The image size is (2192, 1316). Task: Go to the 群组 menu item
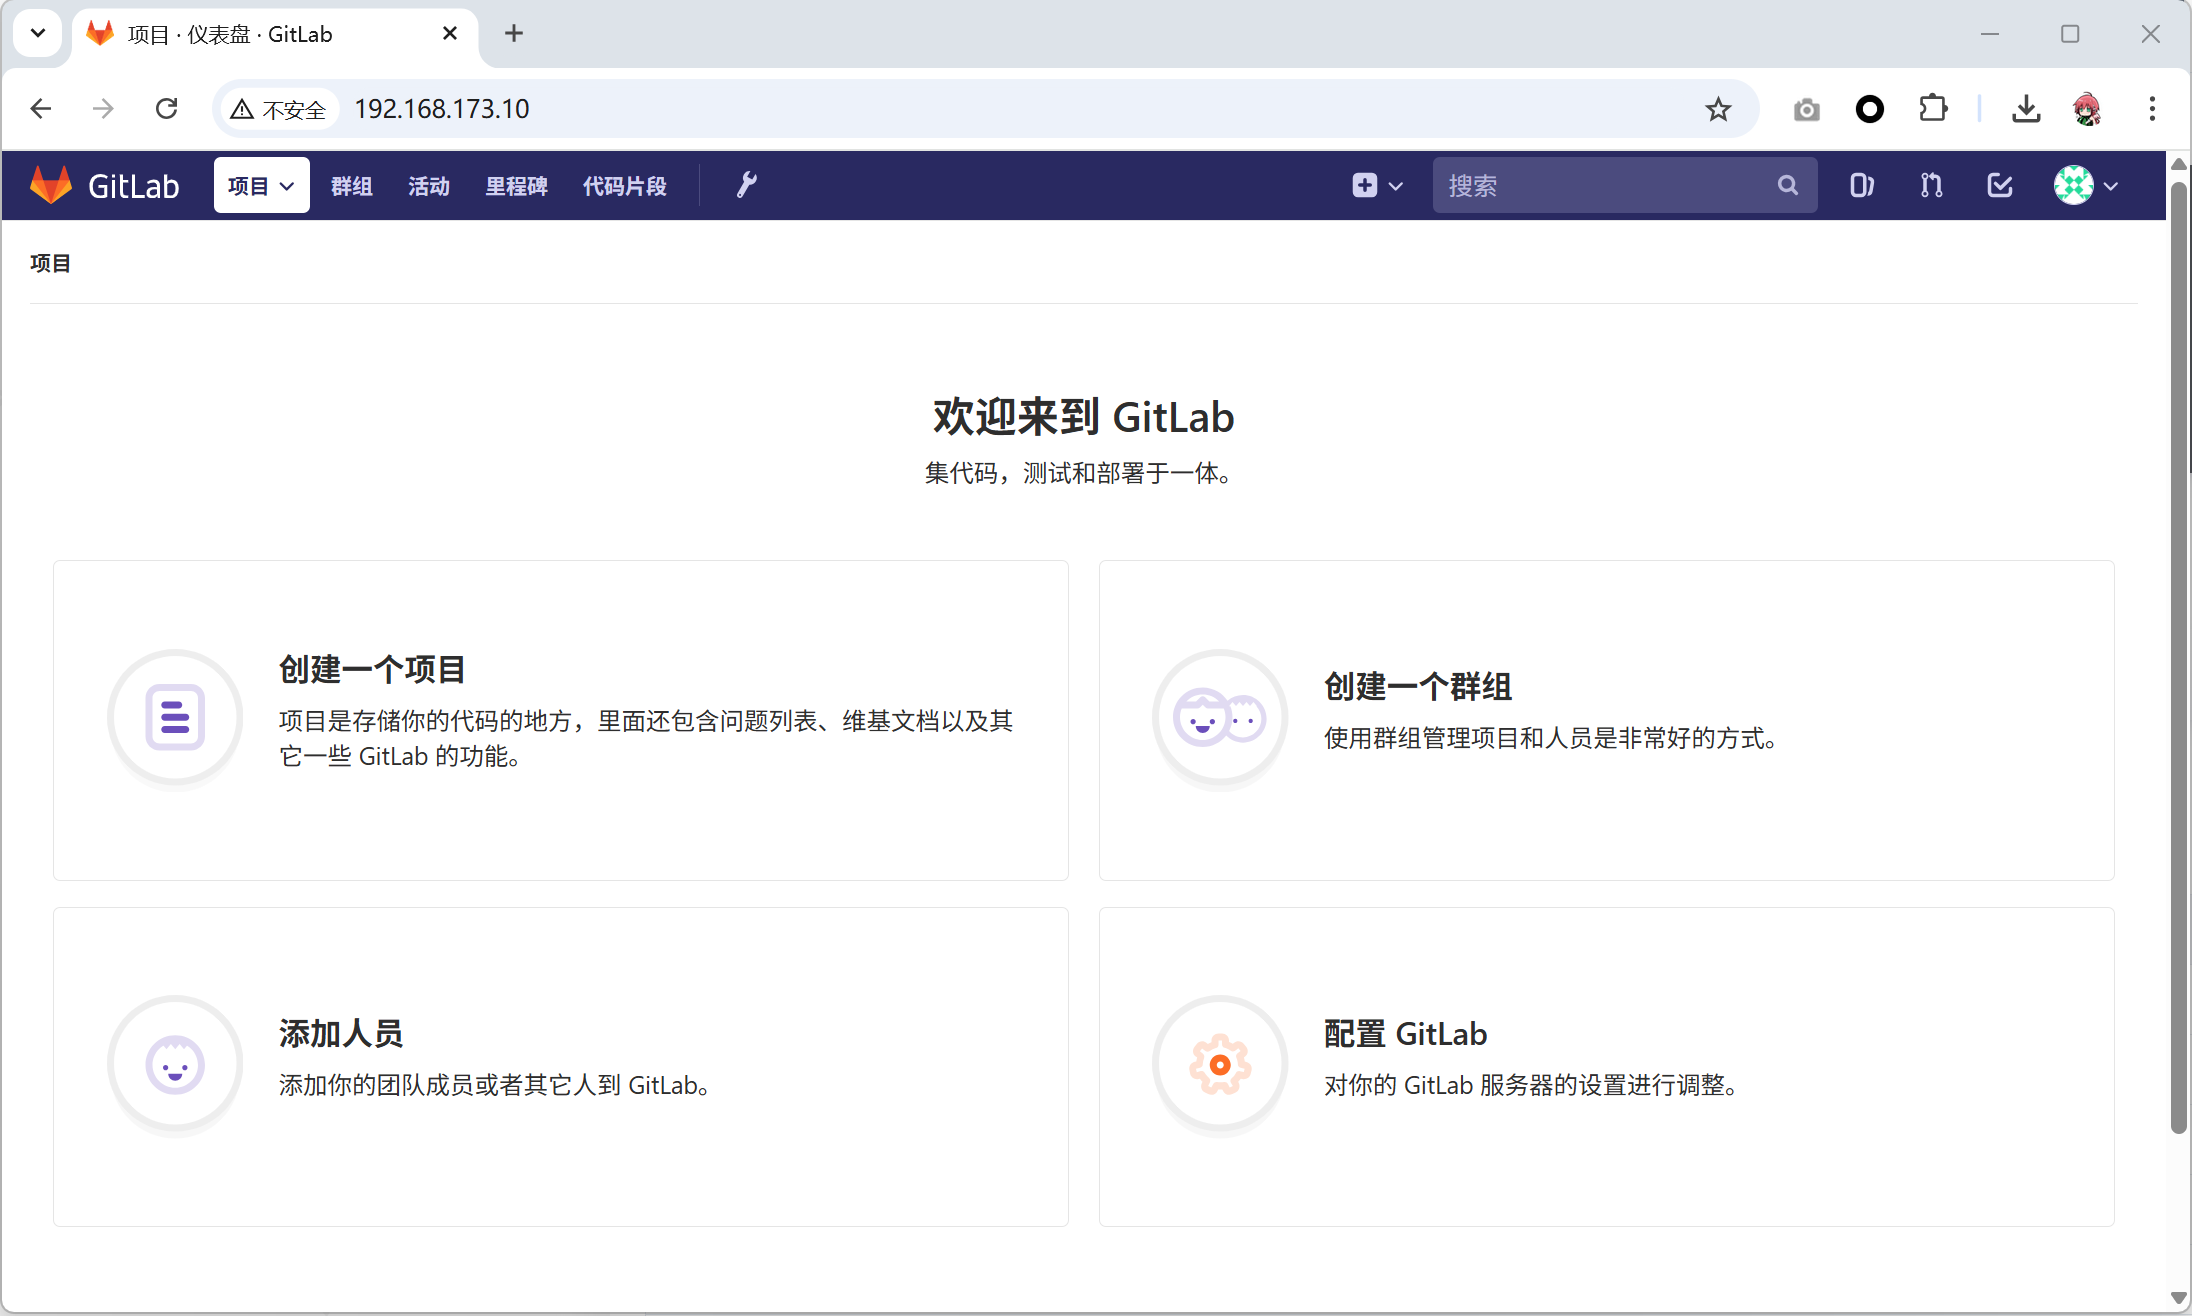point(351,186)
